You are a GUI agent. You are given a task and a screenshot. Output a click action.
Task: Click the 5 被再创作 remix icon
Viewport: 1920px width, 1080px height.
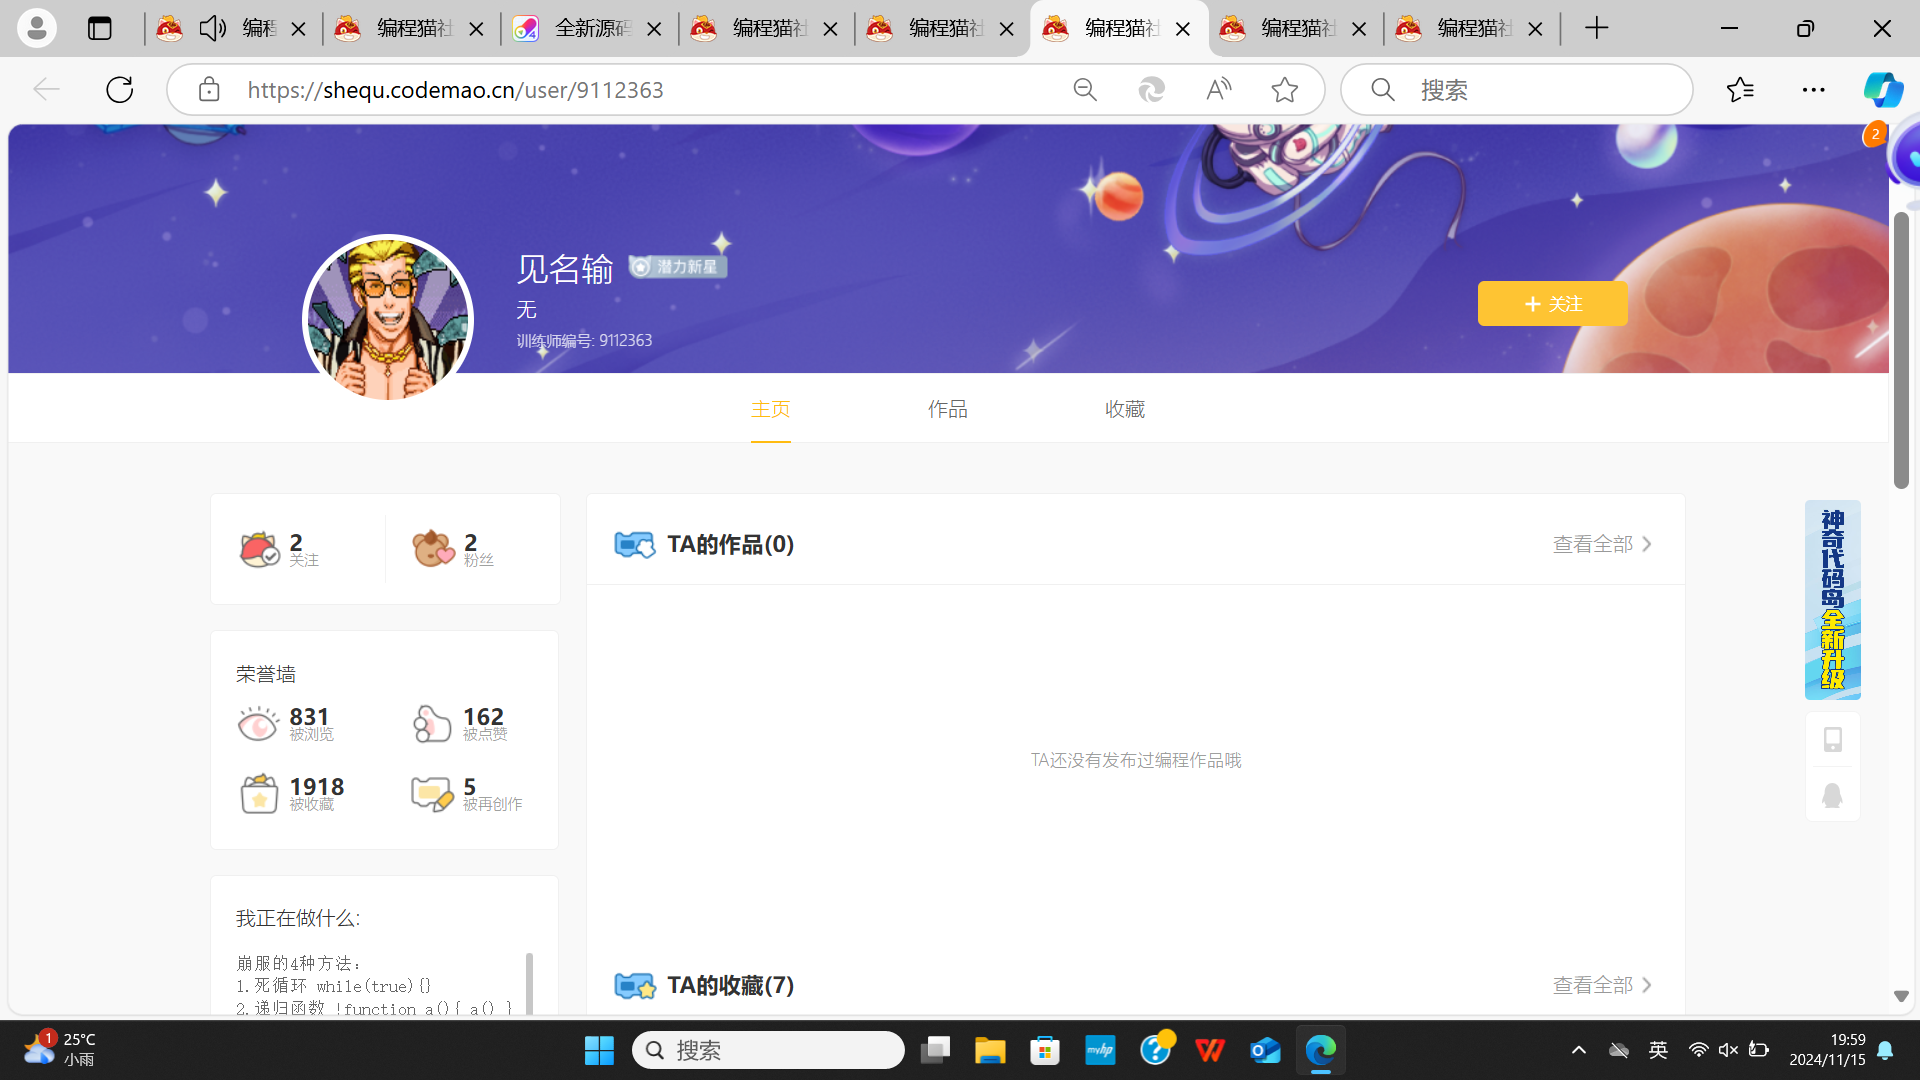pos(432,794)
